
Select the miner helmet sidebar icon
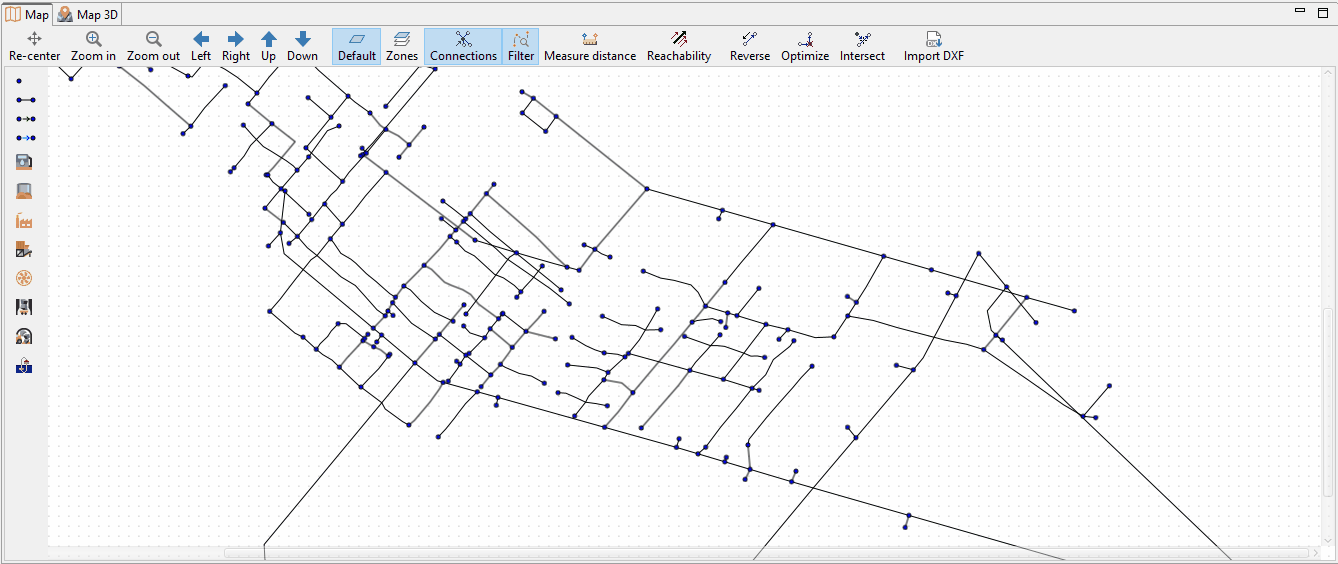tap(25, 336)
